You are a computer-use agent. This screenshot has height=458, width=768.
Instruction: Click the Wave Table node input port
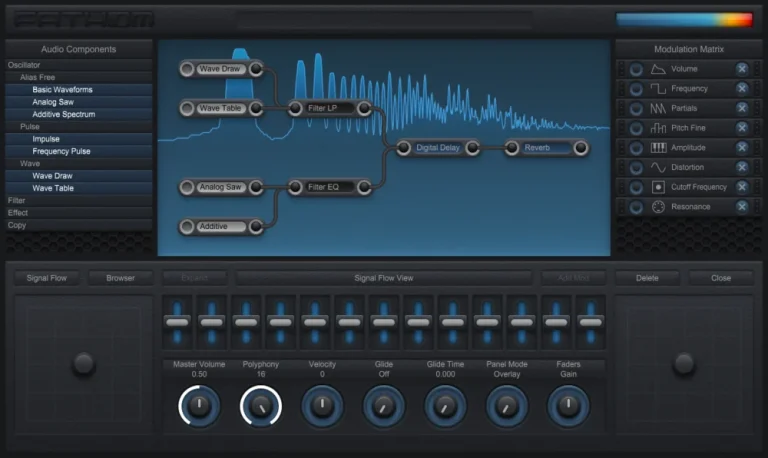point(187,108)
